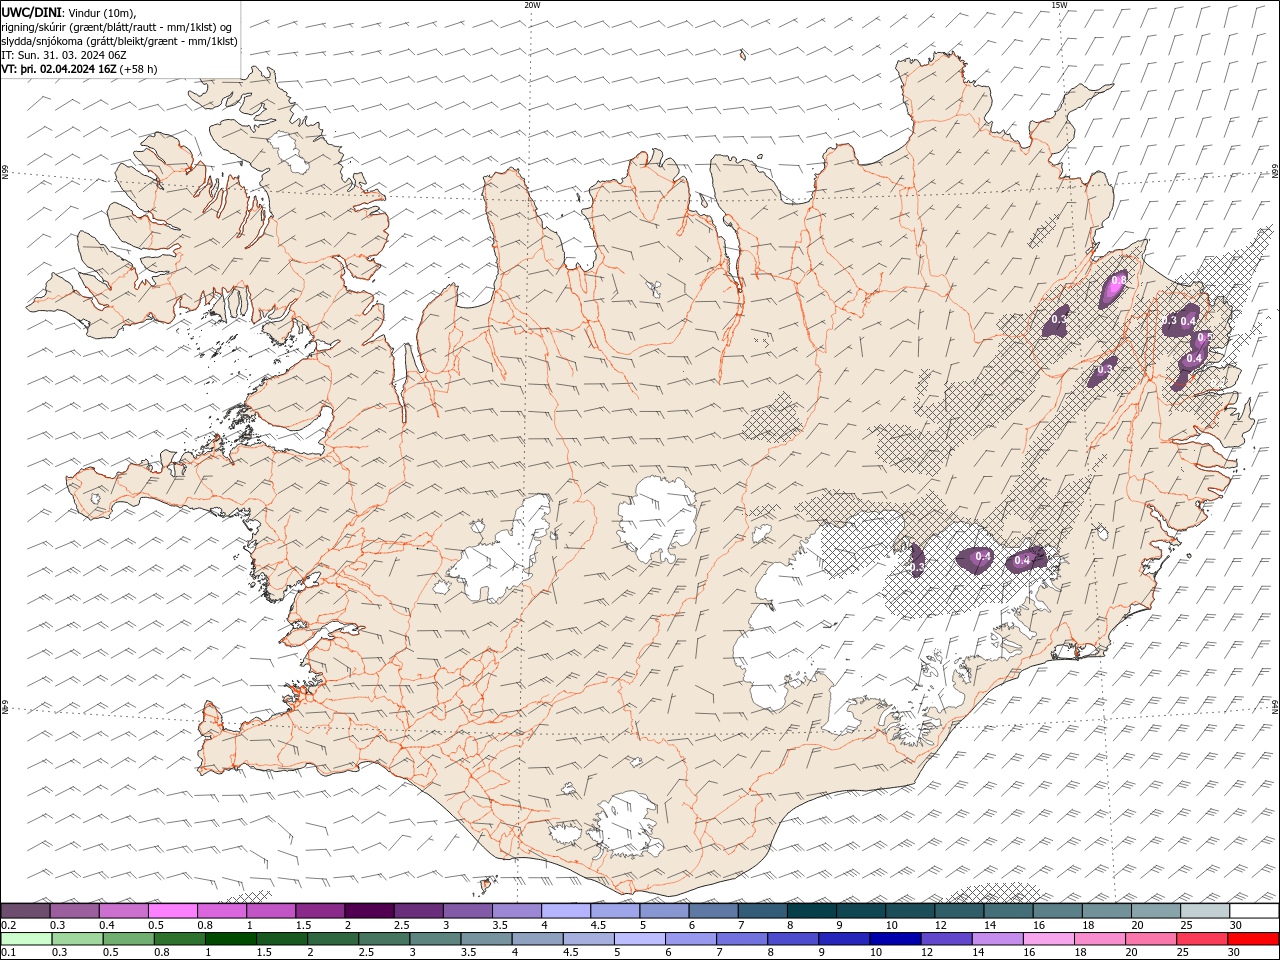Choose the 10 deep blue swatch in lower legend
The height and width of the screenshot is (960, 1280).
tap(894, 939)
